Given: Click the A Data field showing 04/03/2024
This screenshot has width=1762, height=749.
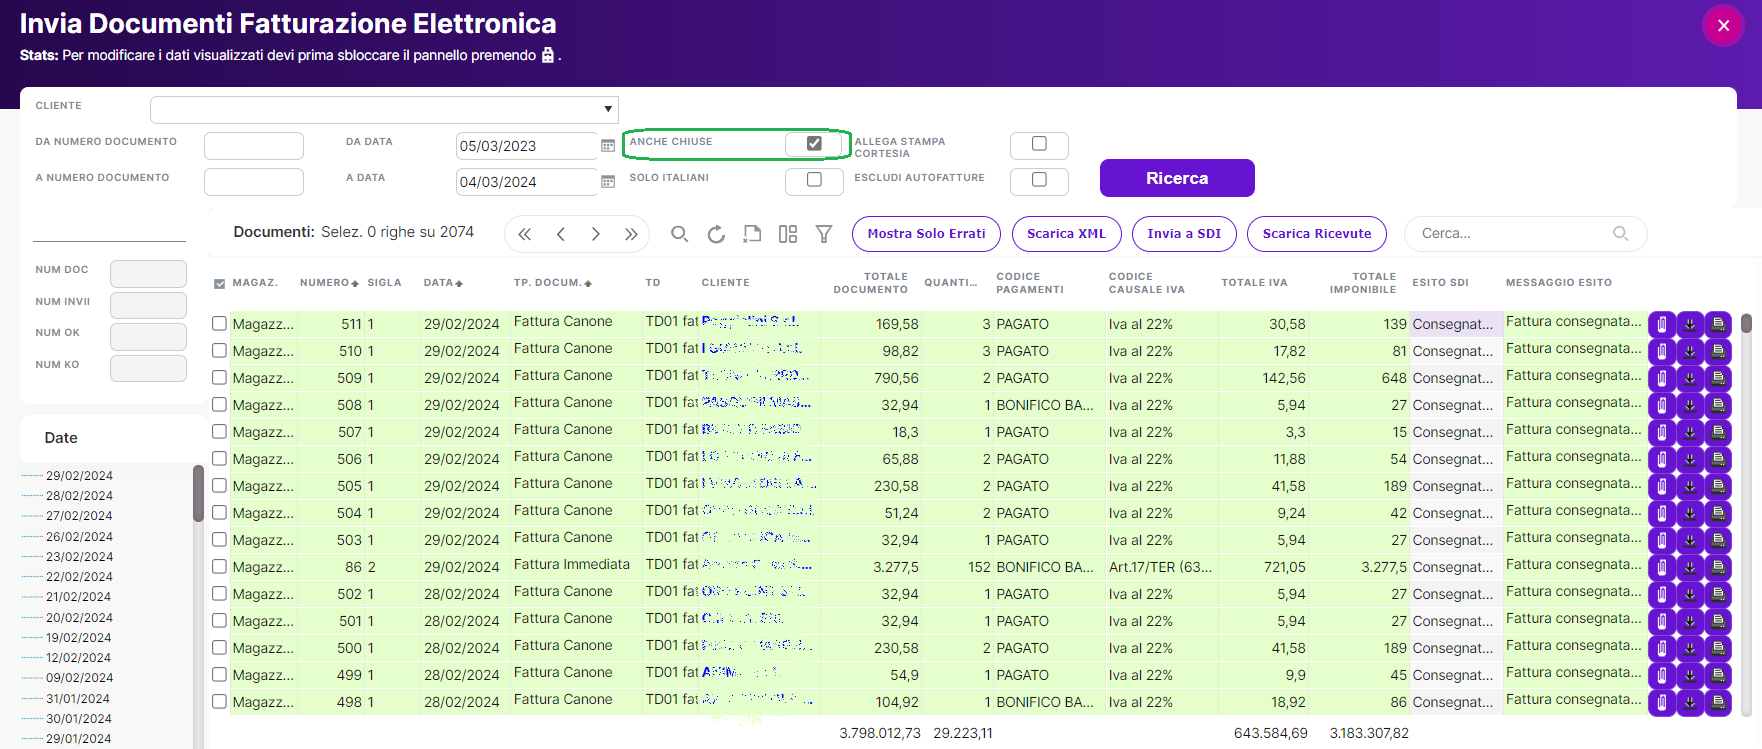Looking at the screenshot, I should point(526,182).
